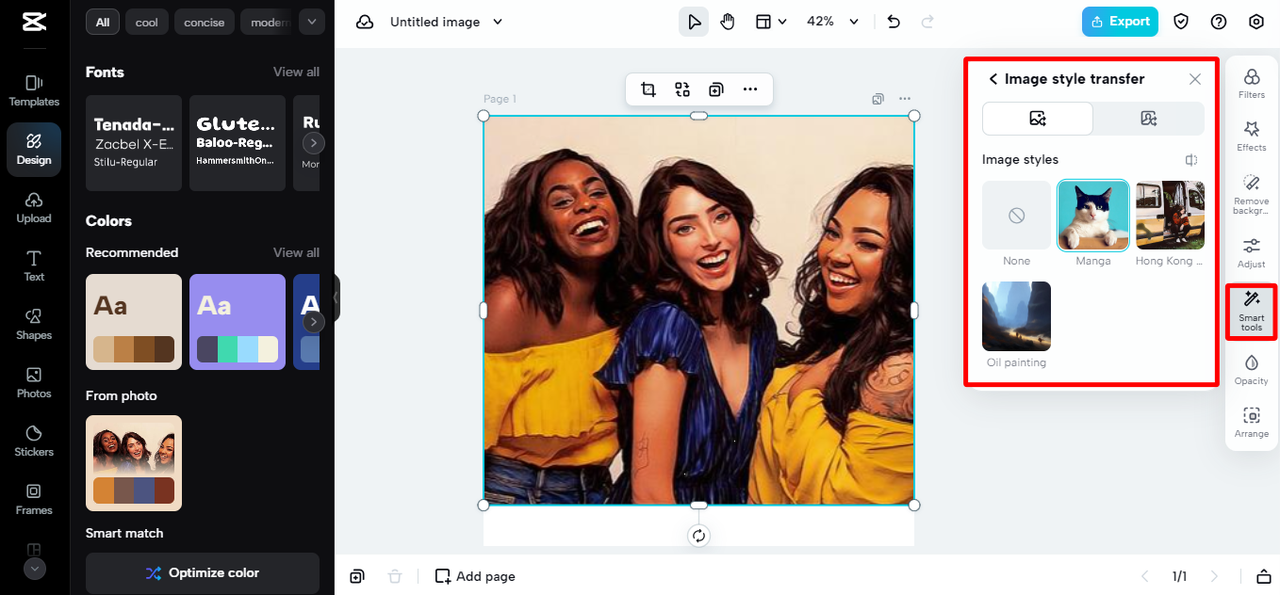Open the Photos sidebar panel

(x=34, y=382)
